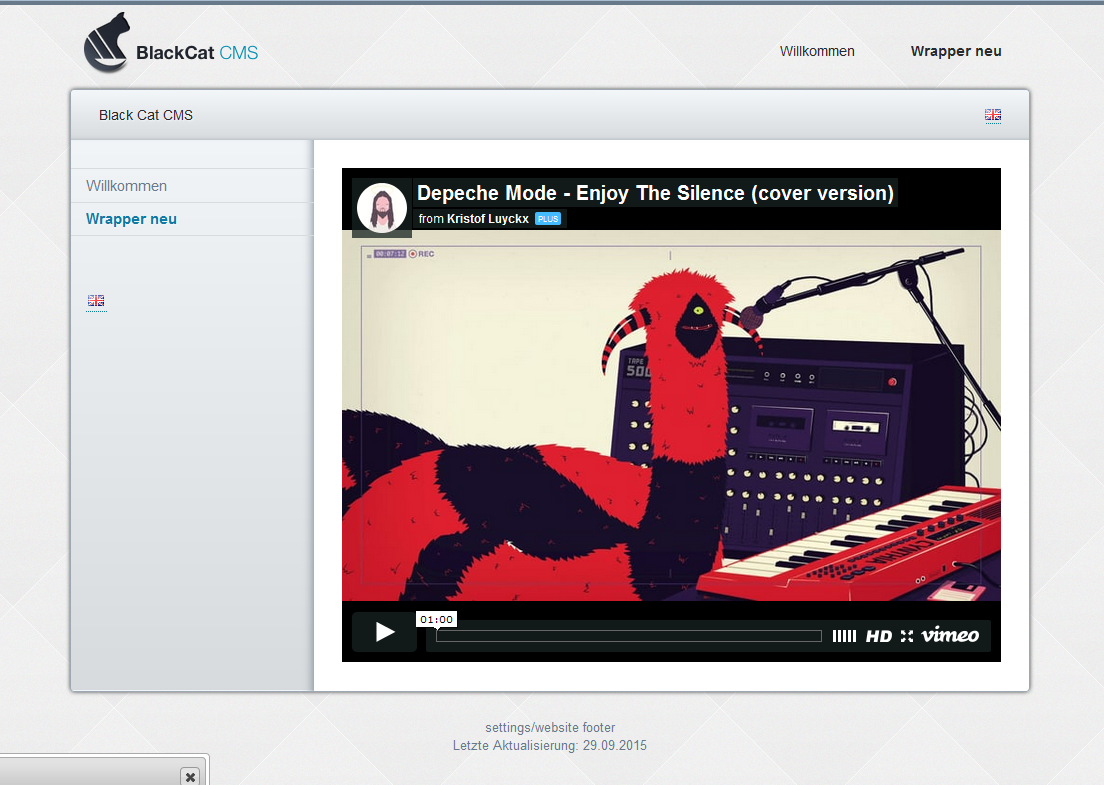
Task: Close the bottom-left popup panel
Action: pos(190,777)
